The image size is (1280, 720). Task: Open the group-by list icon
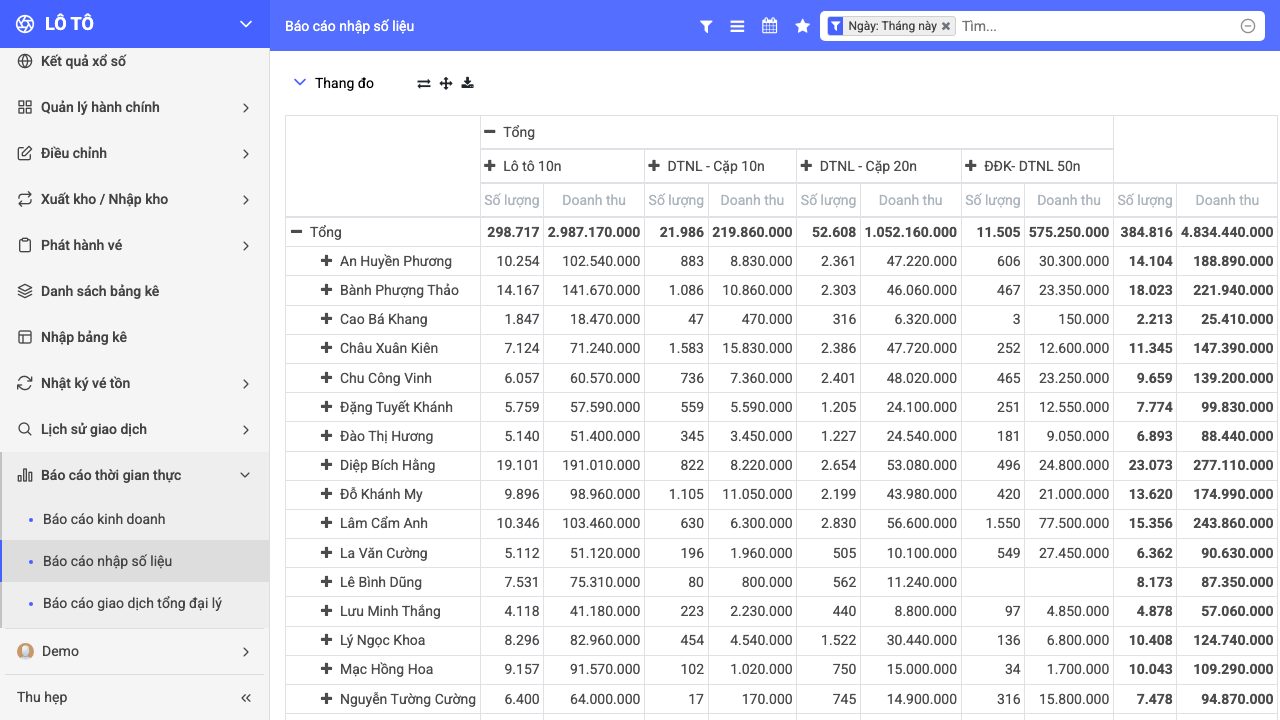[x=737, y=27]
